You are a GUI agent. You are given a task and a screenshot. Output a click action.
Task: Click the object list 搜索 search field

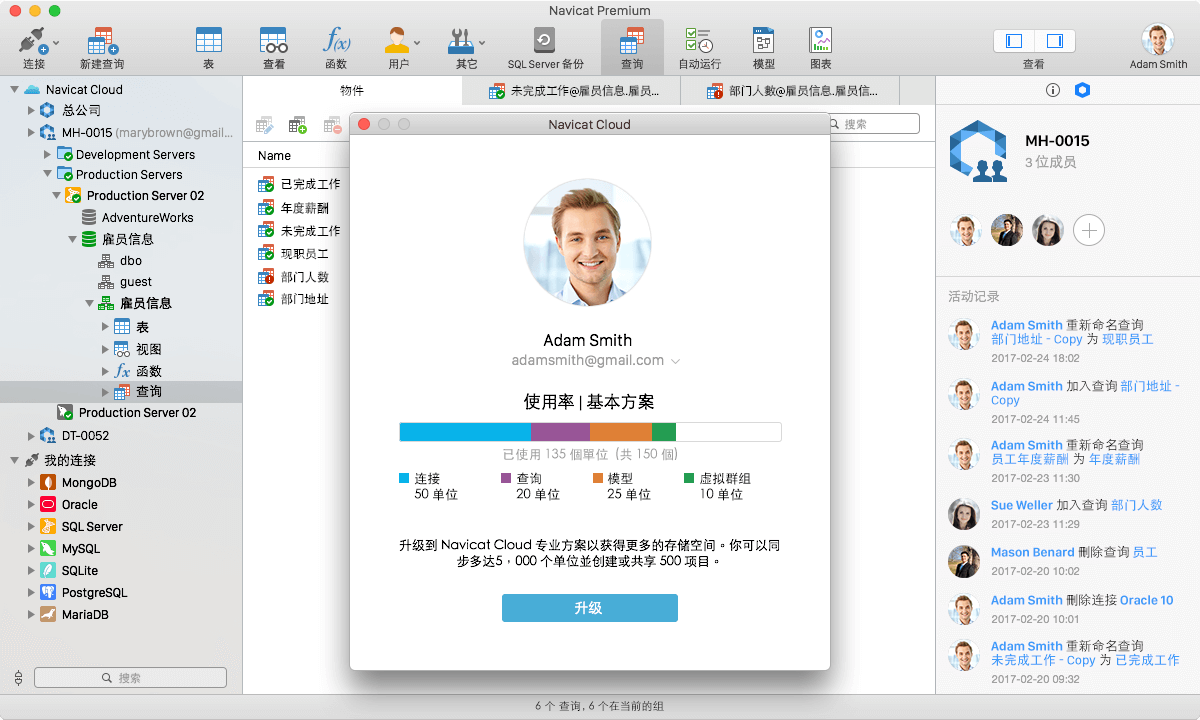click(874, 124)
